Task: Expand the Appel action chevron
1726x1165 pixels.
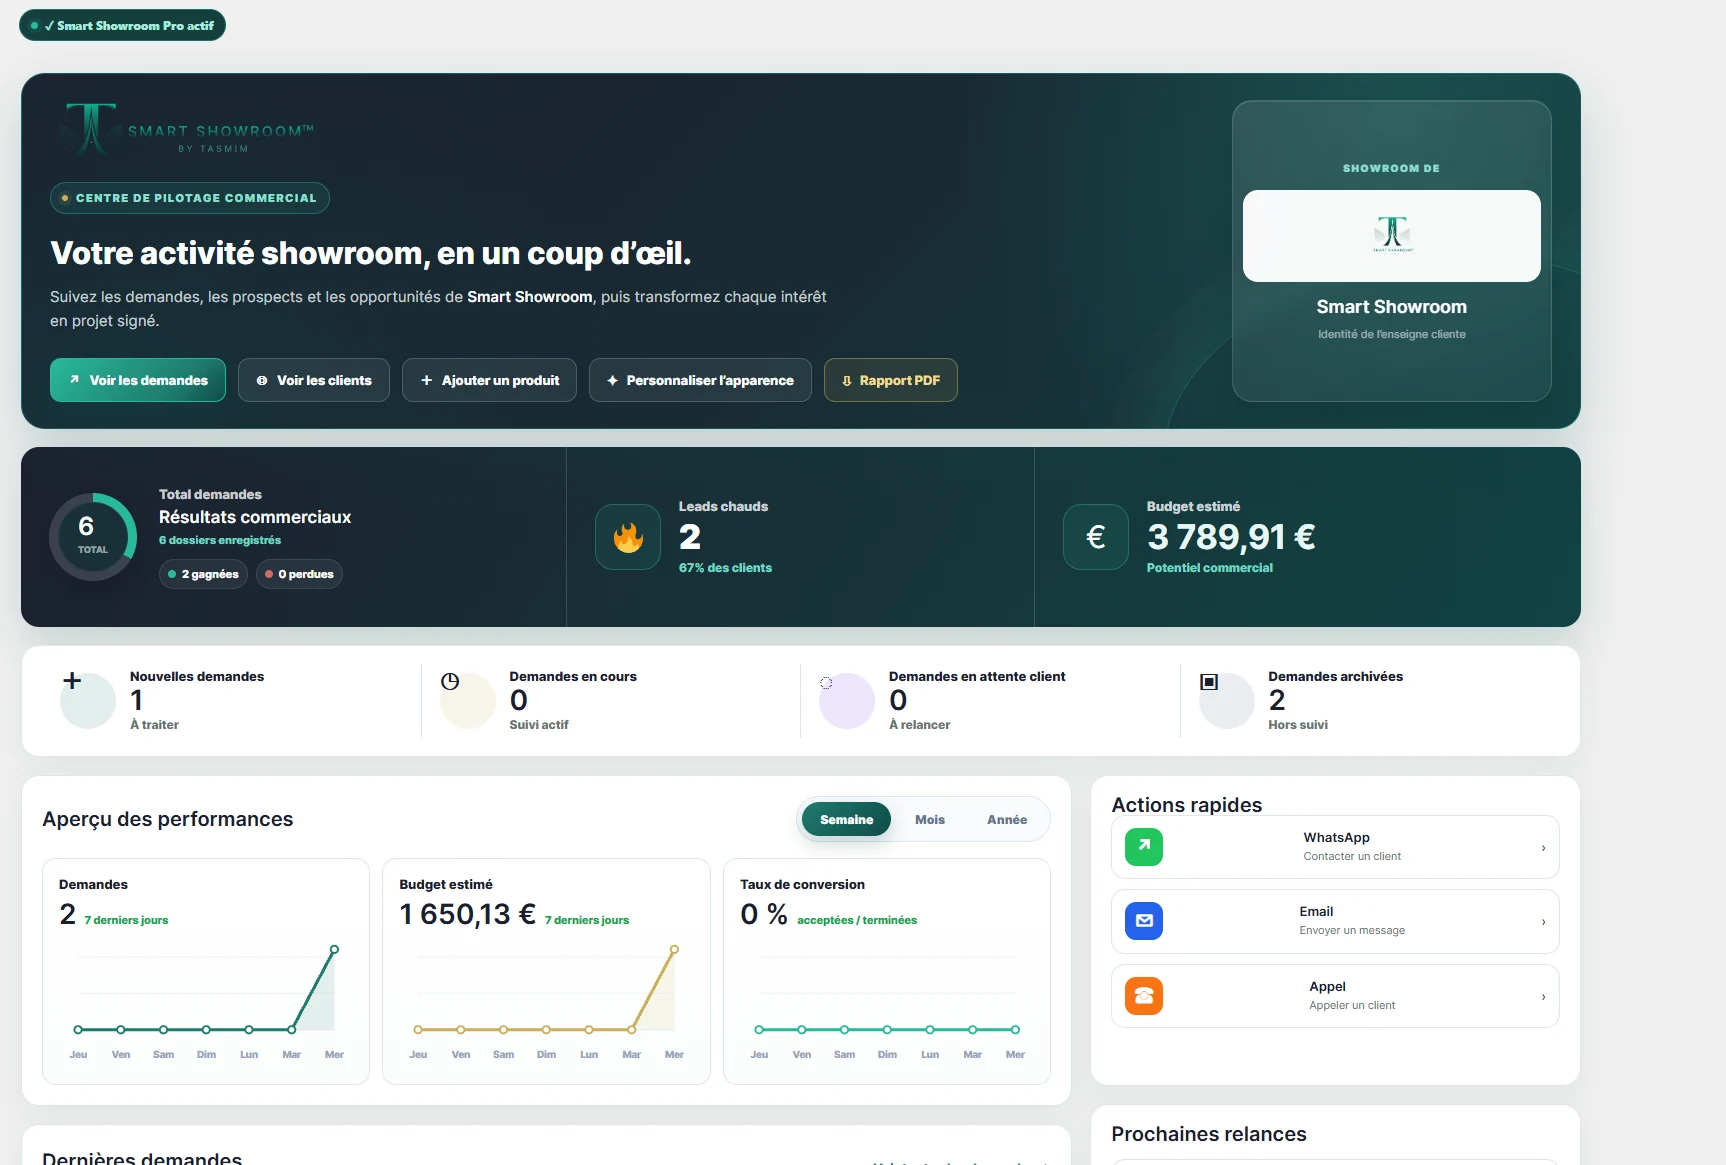Action: pos(1543,997)
